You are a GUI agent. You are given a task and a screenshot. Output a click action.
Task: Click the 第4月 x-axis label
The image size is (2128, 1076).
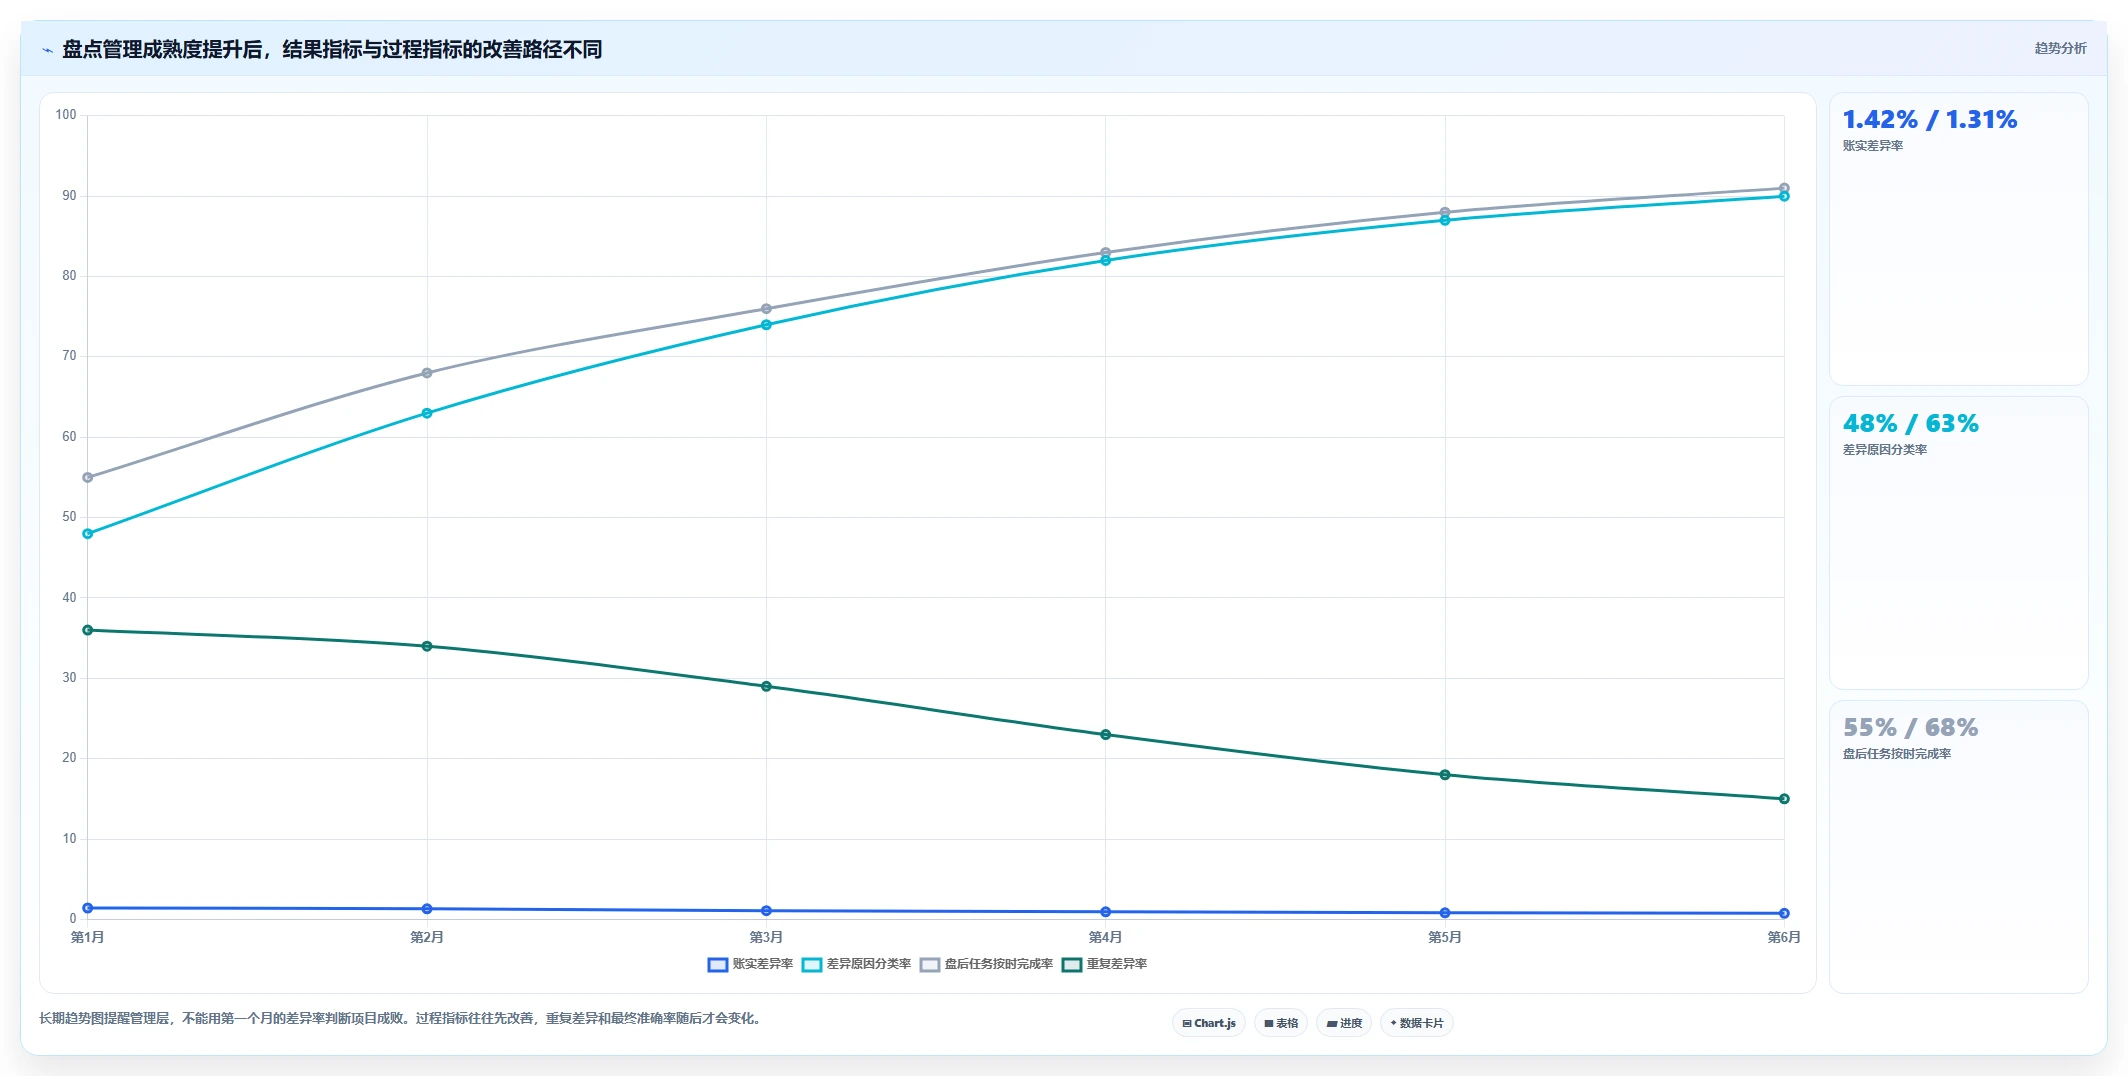click(1105, 937)
